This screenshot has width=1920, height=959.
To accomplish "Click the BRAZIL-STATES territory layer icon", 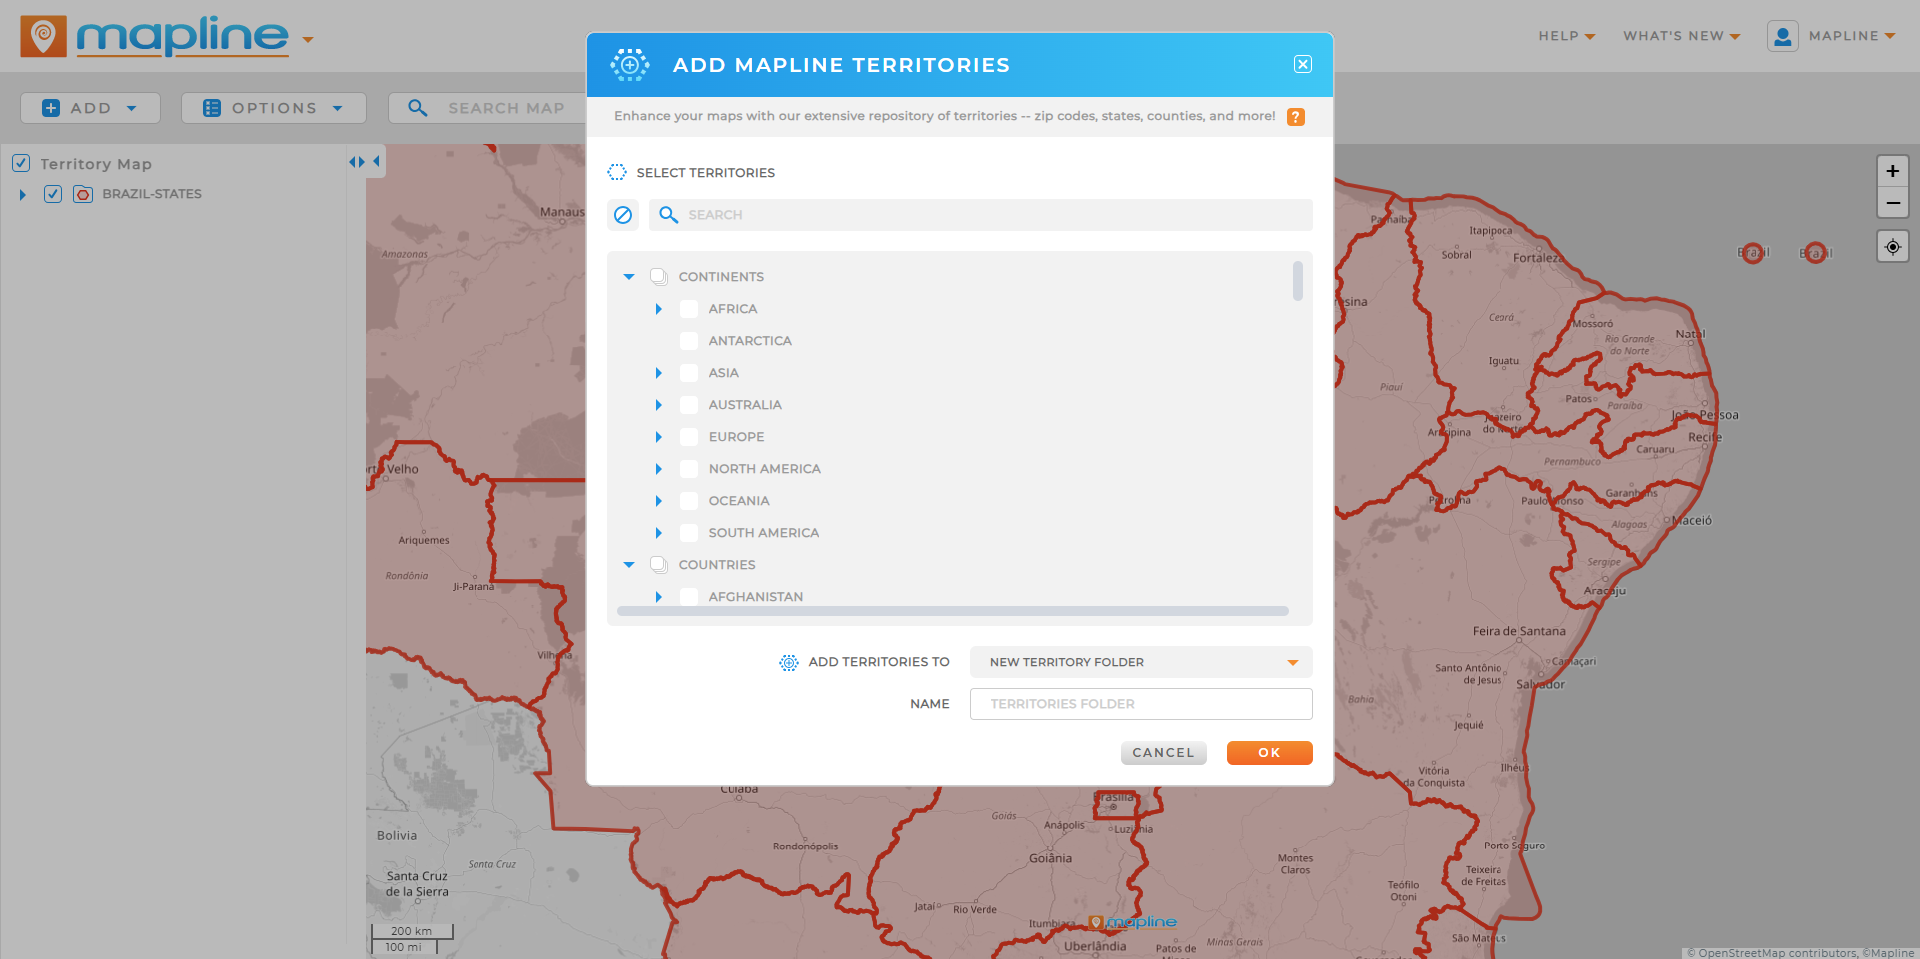I will pos(83,194).
